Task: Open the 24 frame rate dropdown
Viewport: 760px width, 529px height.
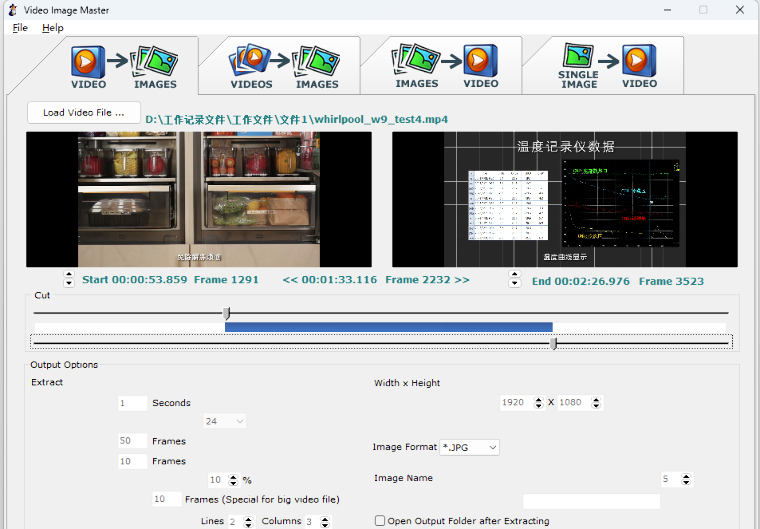Action: pyautogui.click(x=224, y=421)
